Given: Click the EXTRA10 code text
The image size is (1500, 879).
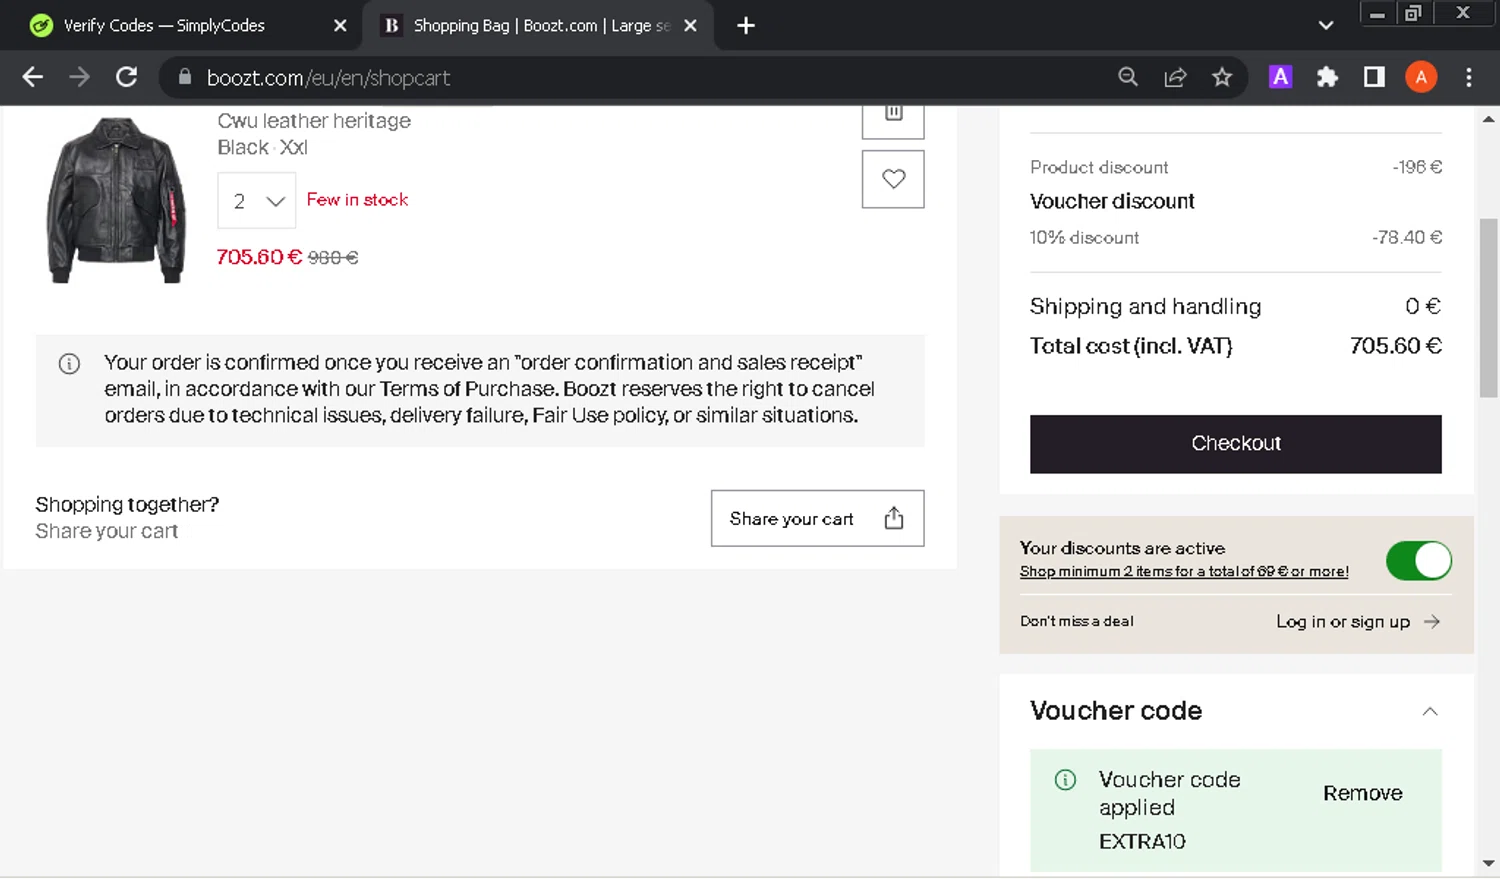Looking at the screenshot, I should pyautogui.click(x=1142, y=842).
